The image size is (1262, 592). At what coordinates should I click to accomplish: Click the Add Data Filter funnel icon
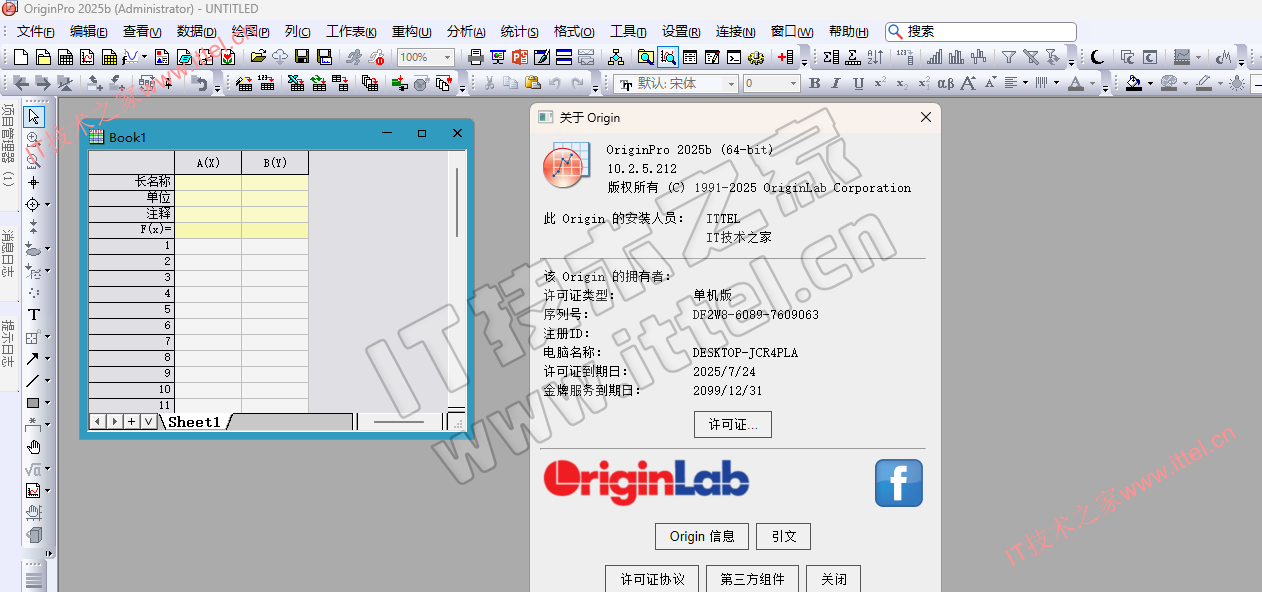tap(1009, 57)
